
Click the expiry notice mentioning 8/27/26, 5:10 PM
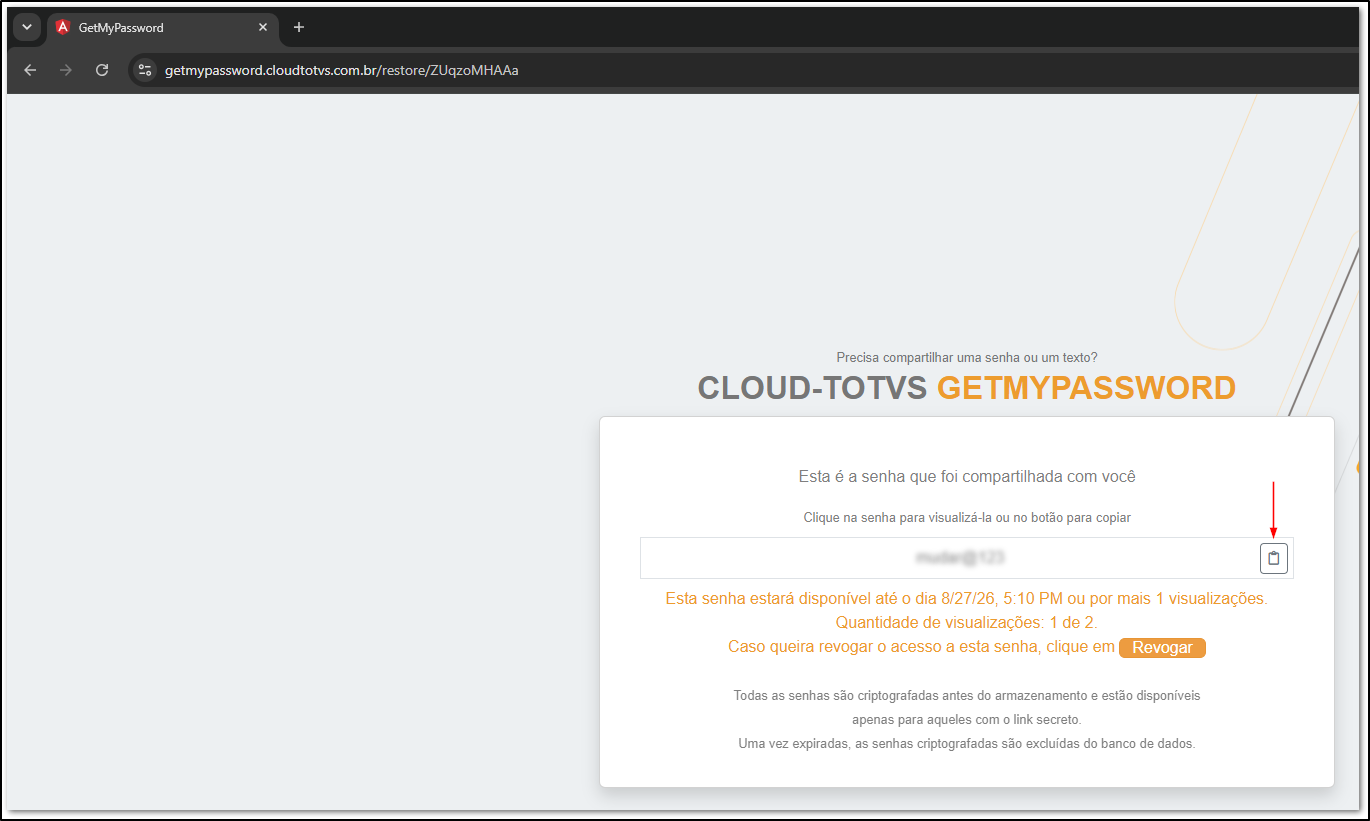[967, 599]
